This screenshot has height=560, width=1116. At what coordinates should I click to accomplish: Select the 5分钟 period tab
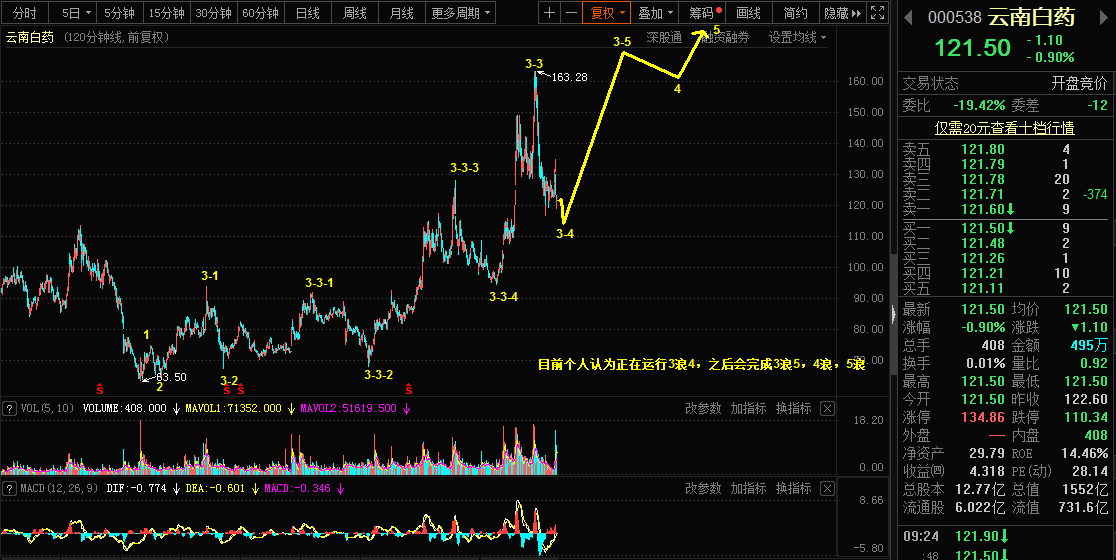pyautogui.click(x=120, y=12)
